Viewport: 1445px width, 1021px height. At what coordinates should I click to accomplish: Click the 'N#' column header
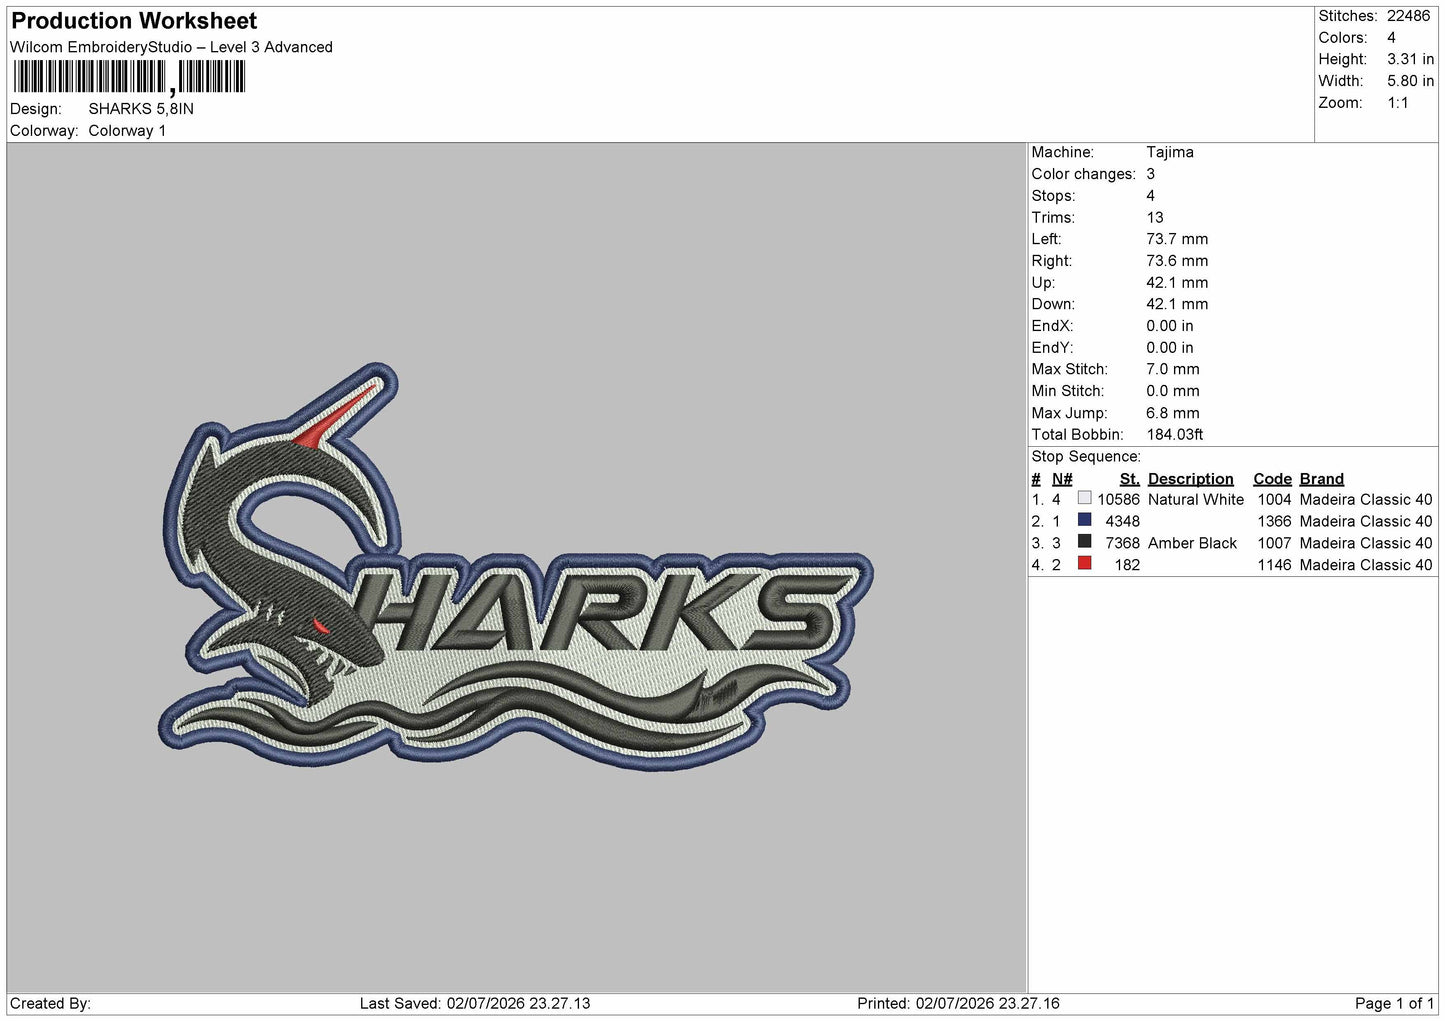click(x=1061, y=479)
